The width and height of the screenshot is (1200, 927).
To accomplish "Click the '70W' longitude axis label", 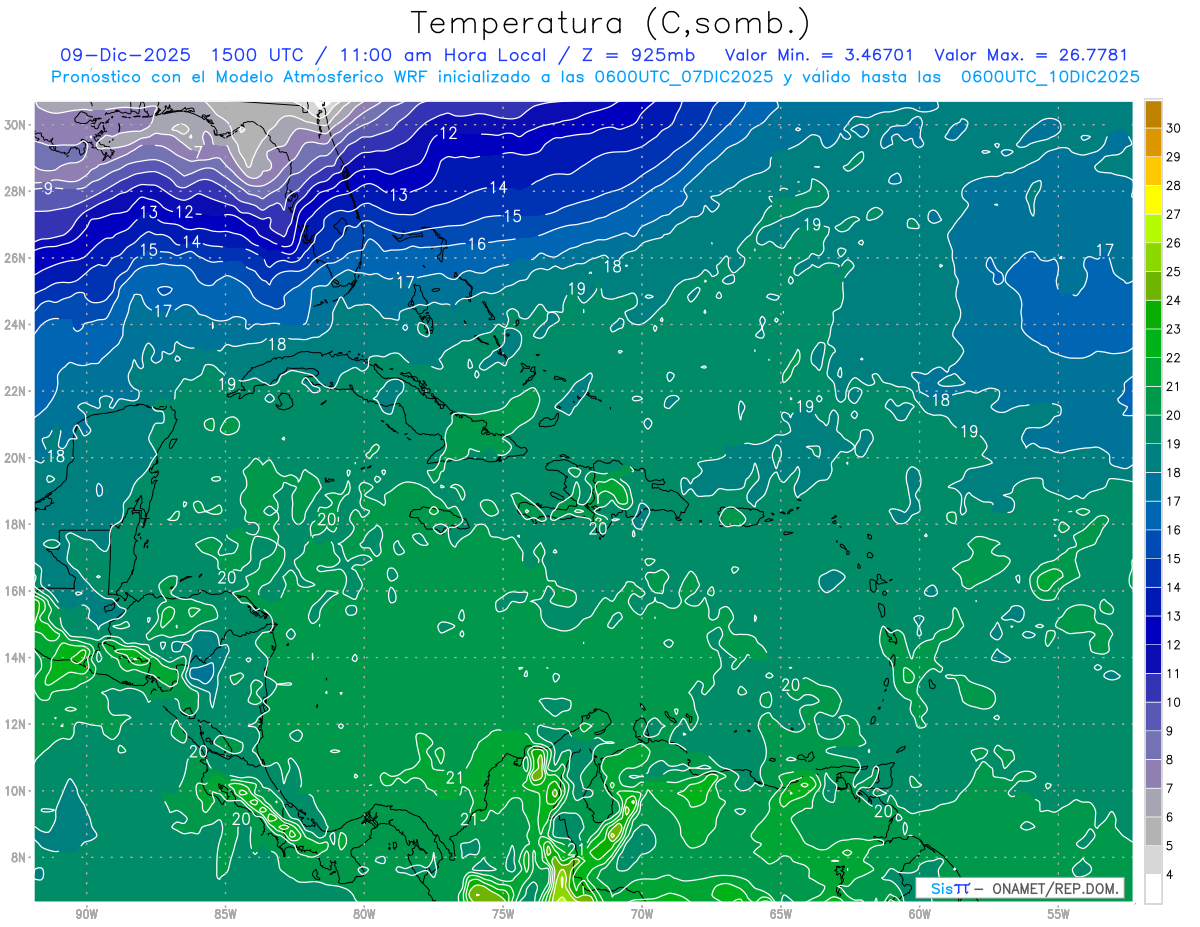I will pyautogui.click(x=642, y=914).
